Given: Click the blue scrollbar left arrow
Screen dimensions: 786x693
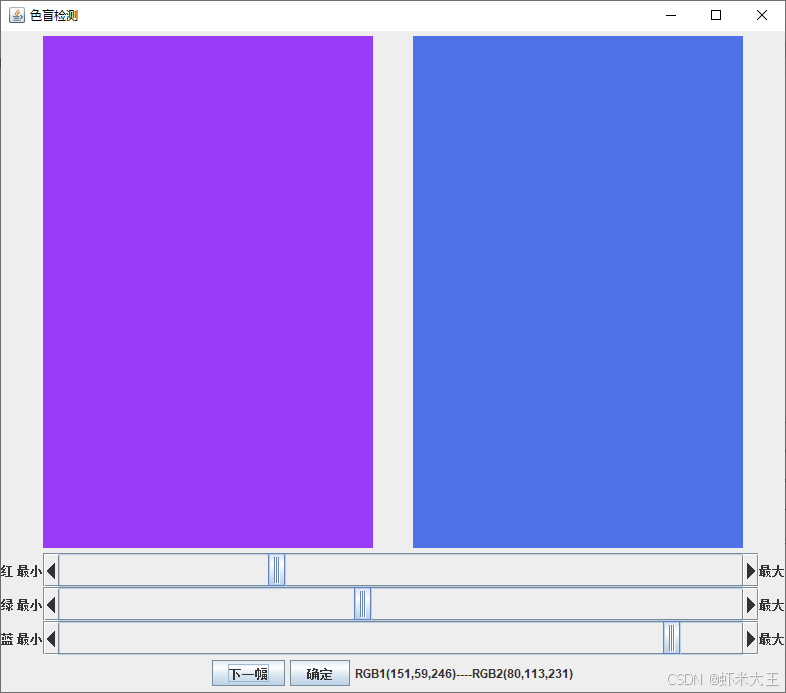Looking at the screenshot, I should pyautogui.click(x=51, y=638).
